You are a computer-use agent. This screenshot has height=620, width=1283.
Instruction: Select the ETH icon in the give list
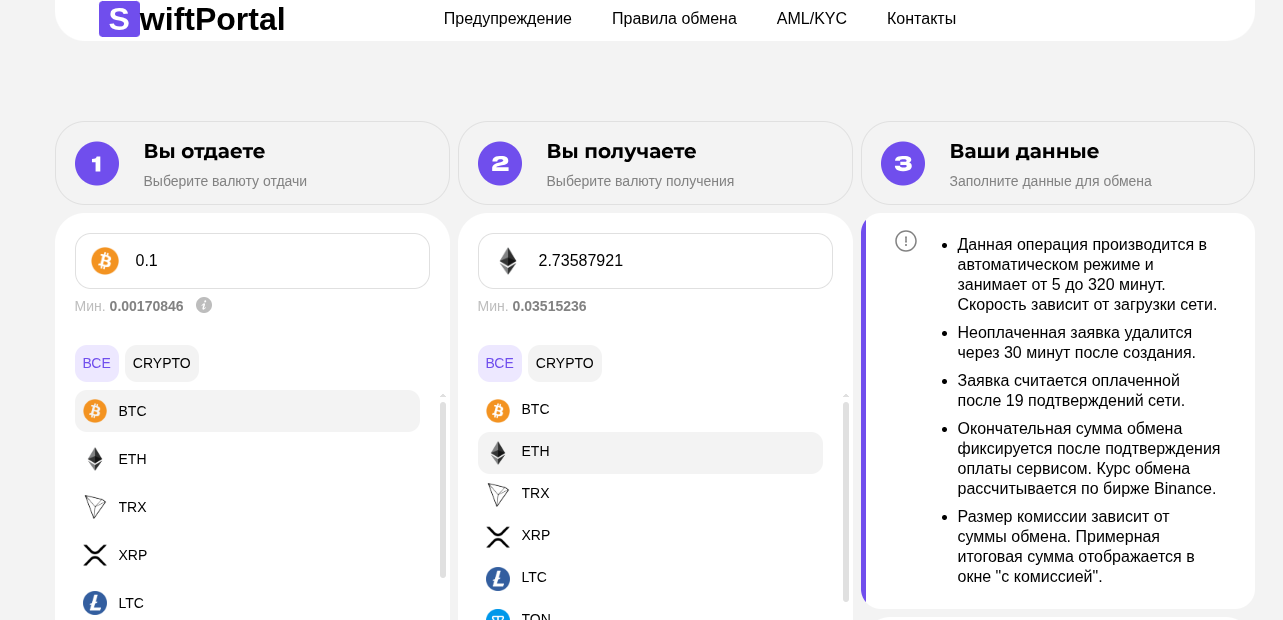(x=95, y=459)
